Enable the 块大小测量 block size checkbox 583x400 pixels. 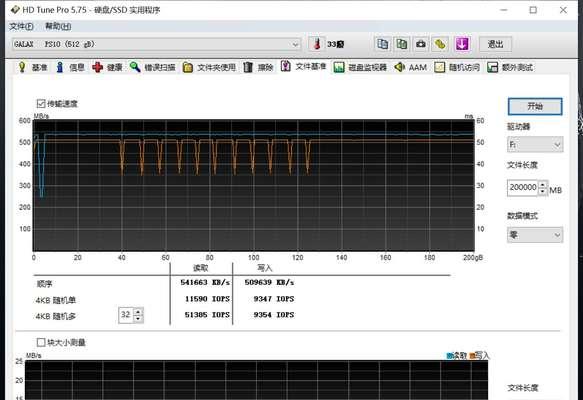coord(41,342)
